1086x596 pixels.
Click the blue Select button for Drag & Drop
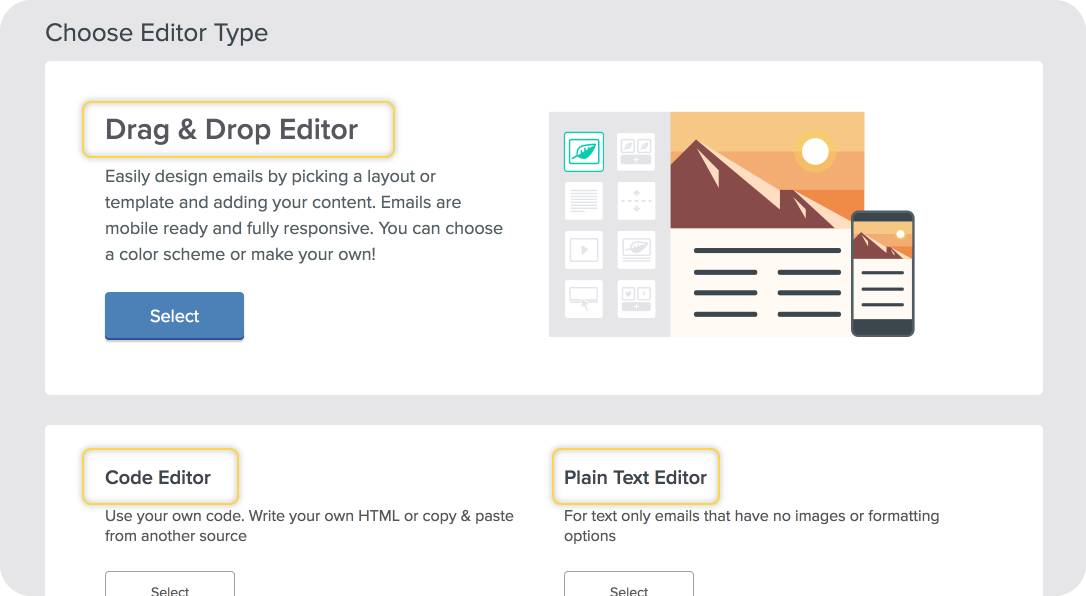coord(175,316)
